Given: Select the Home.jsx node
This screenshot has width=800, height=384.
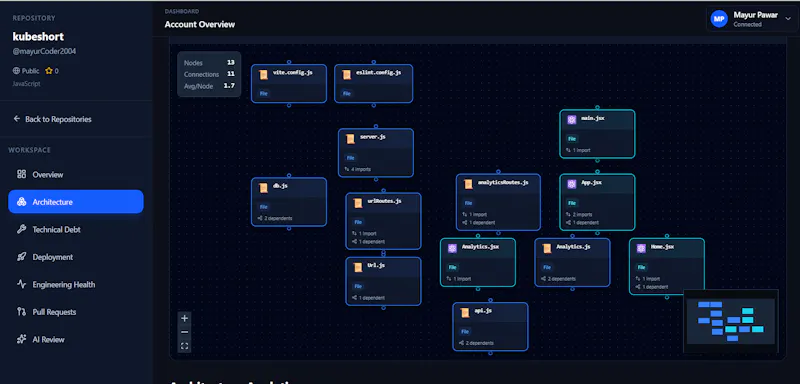Looking at the screenshot, I should point(666,267).
